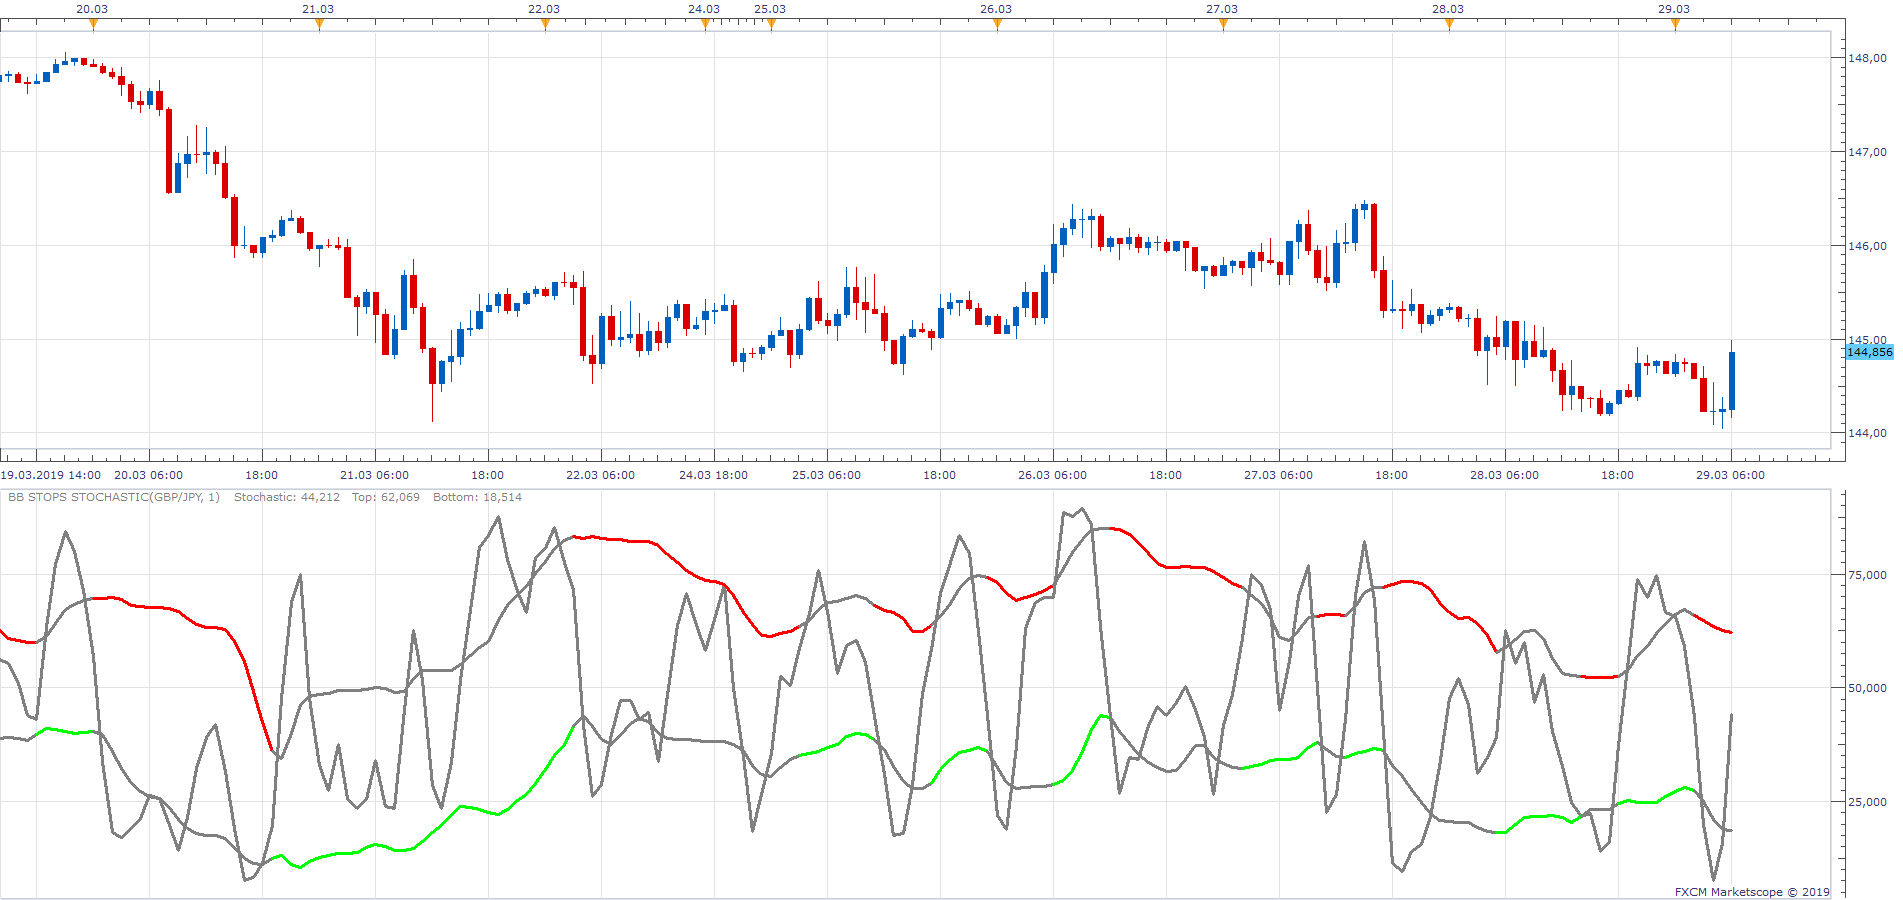
Task: Click the 50,000 indicator axis label
Action: point(1867,688)
